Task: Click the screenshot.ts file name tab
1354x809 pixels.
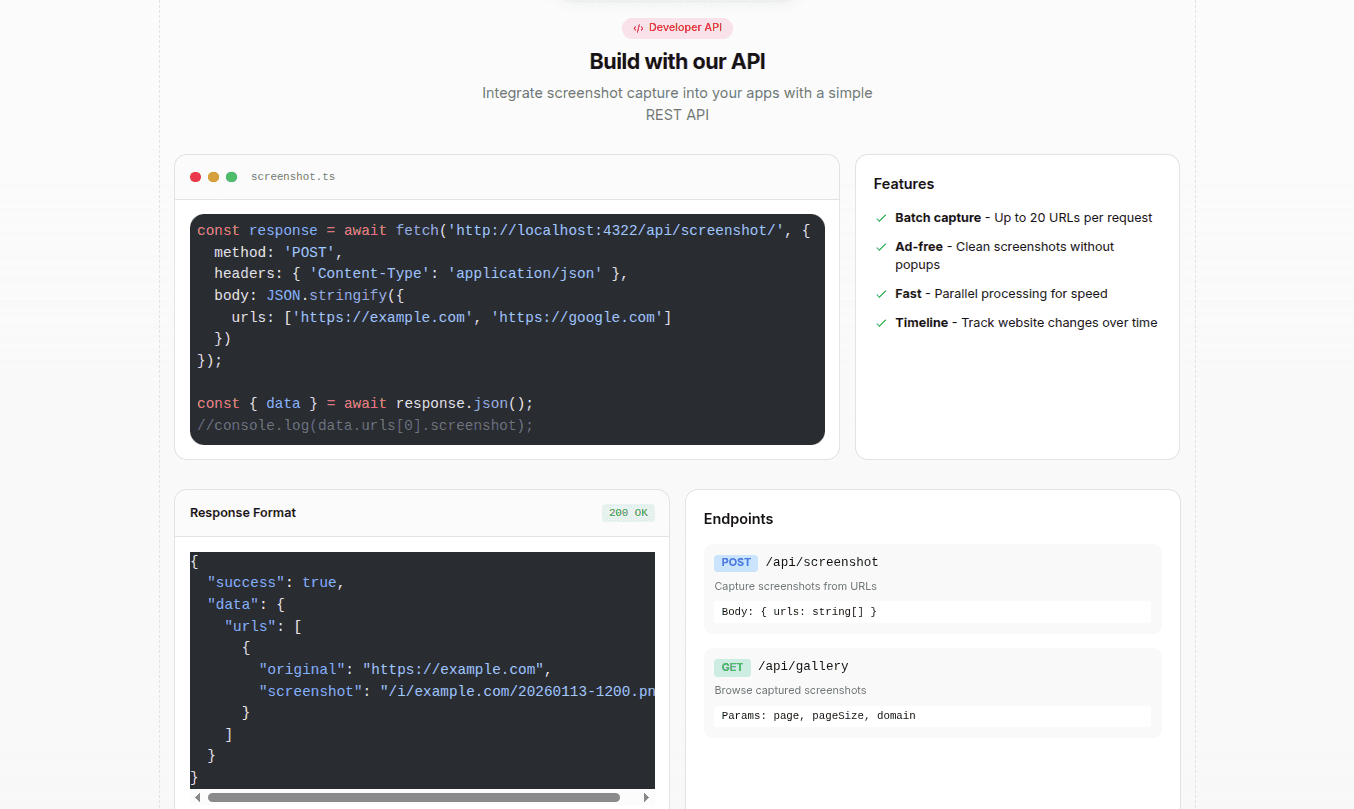Action: [293, 177]
